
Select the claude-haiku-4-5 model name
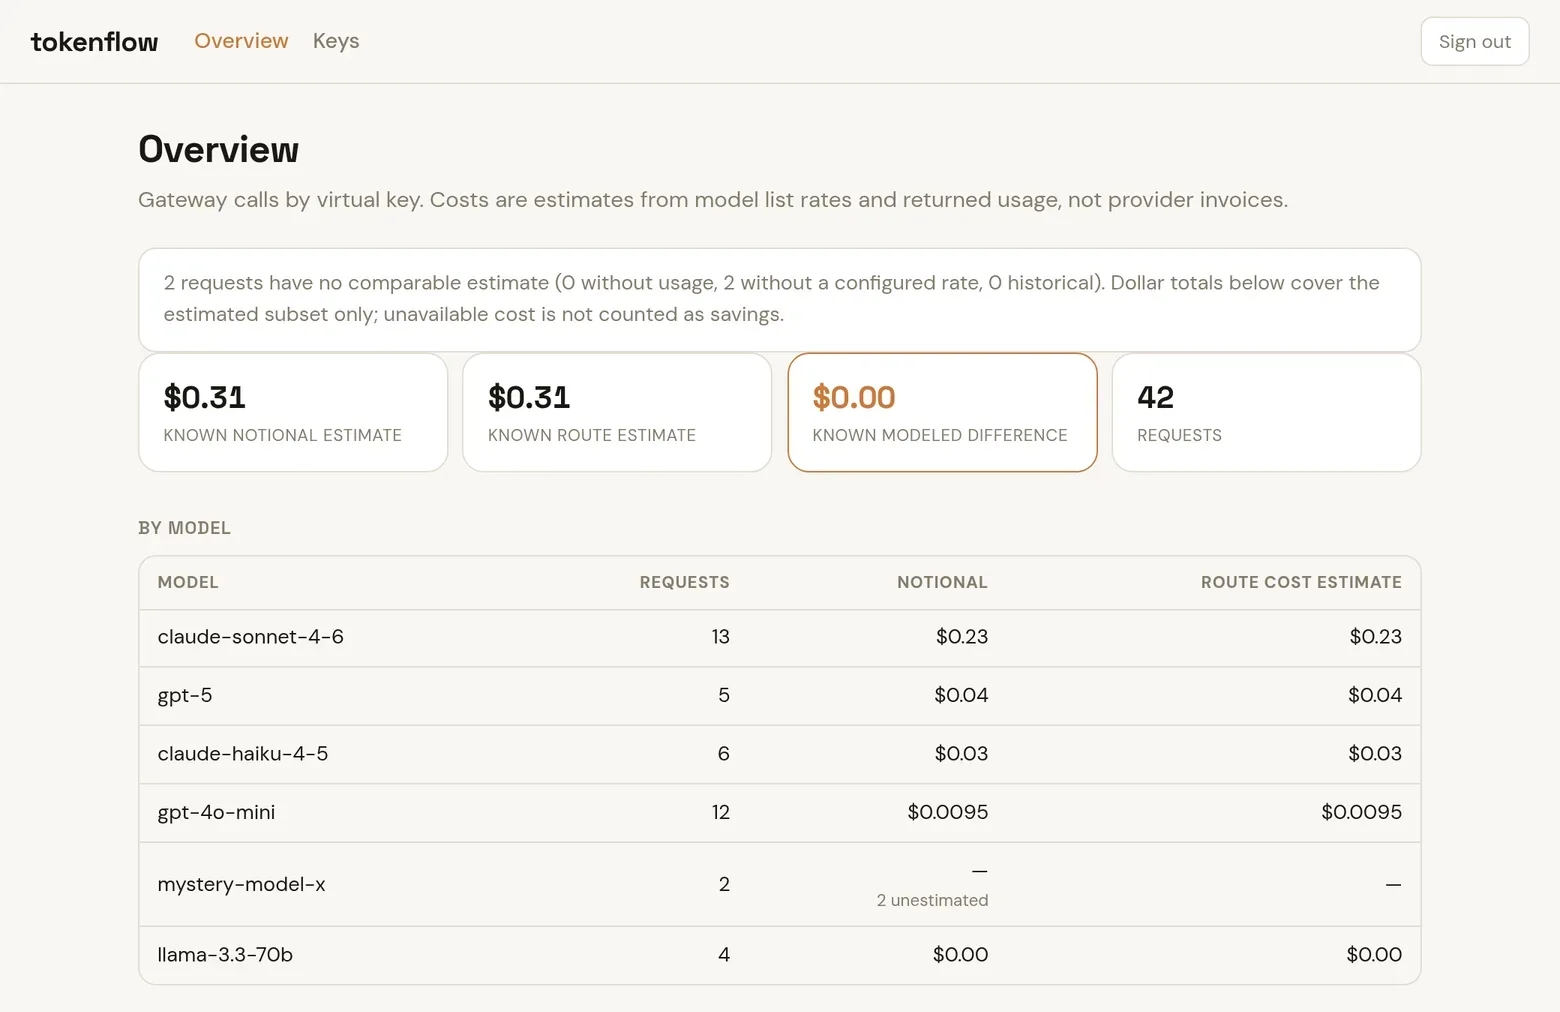pyautogui.click(x=243, y=754)
